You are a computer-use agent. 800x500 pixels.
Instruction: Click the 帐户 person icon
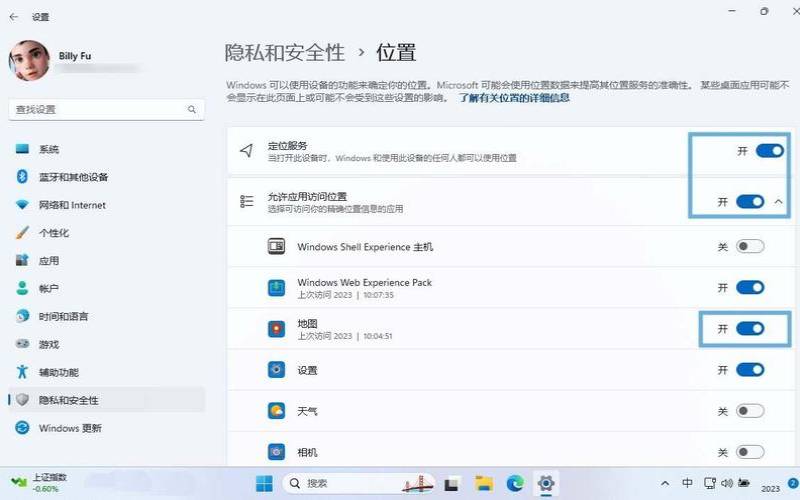[x=22, y=288]
